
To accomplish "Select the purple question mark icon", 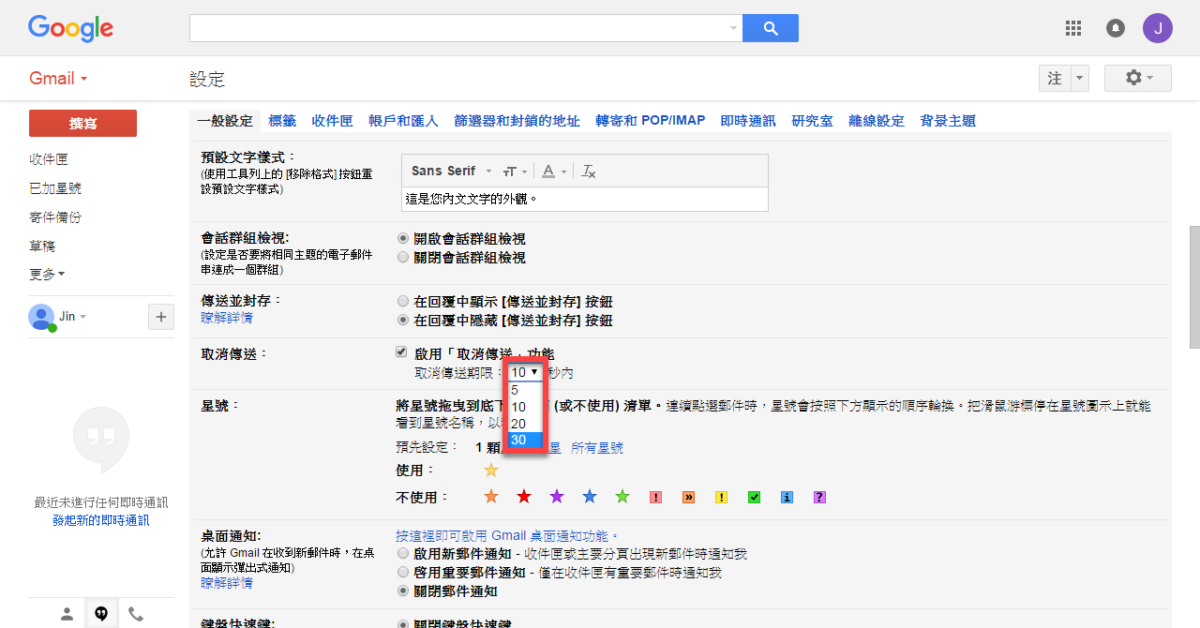I will tap(819, 497).
